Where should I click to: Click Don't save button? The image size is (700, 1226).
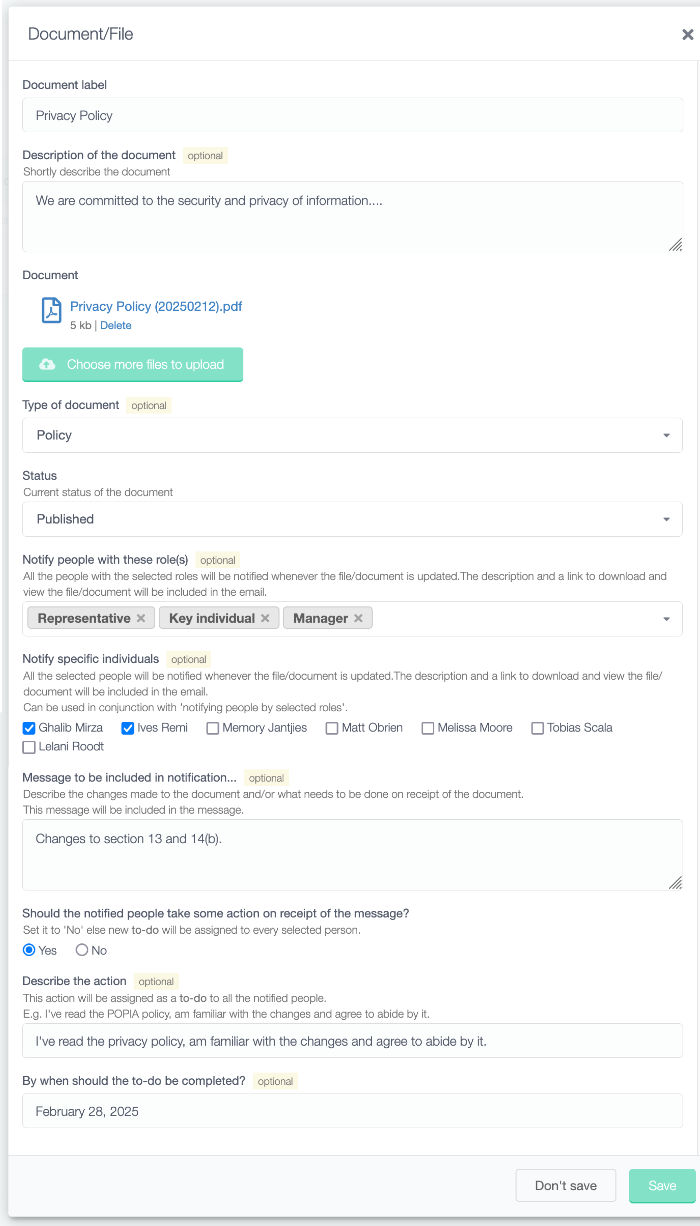click(x=566, y=1186)
